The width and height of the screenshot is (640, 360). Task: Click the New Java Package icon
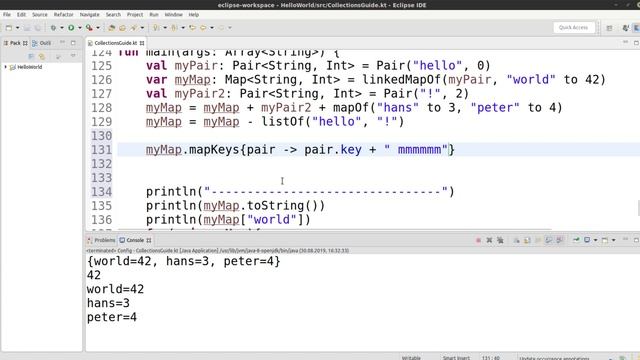(x=111, y=28)
